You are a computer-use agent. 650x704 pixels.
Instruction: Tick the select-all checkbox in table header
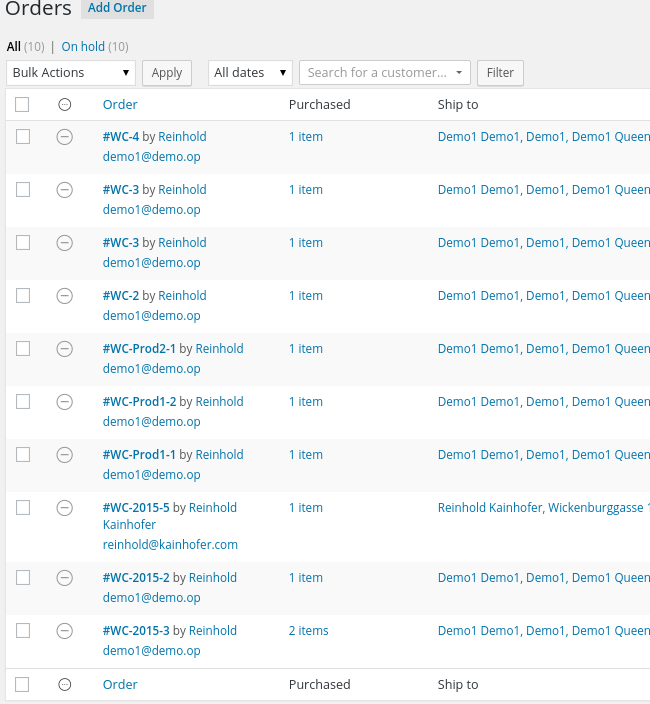23,105
